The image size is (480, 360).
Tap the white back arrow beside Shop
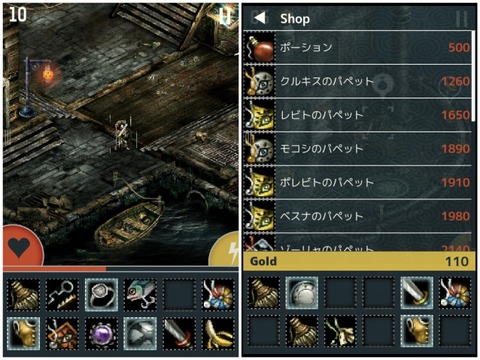click(260, 17)
